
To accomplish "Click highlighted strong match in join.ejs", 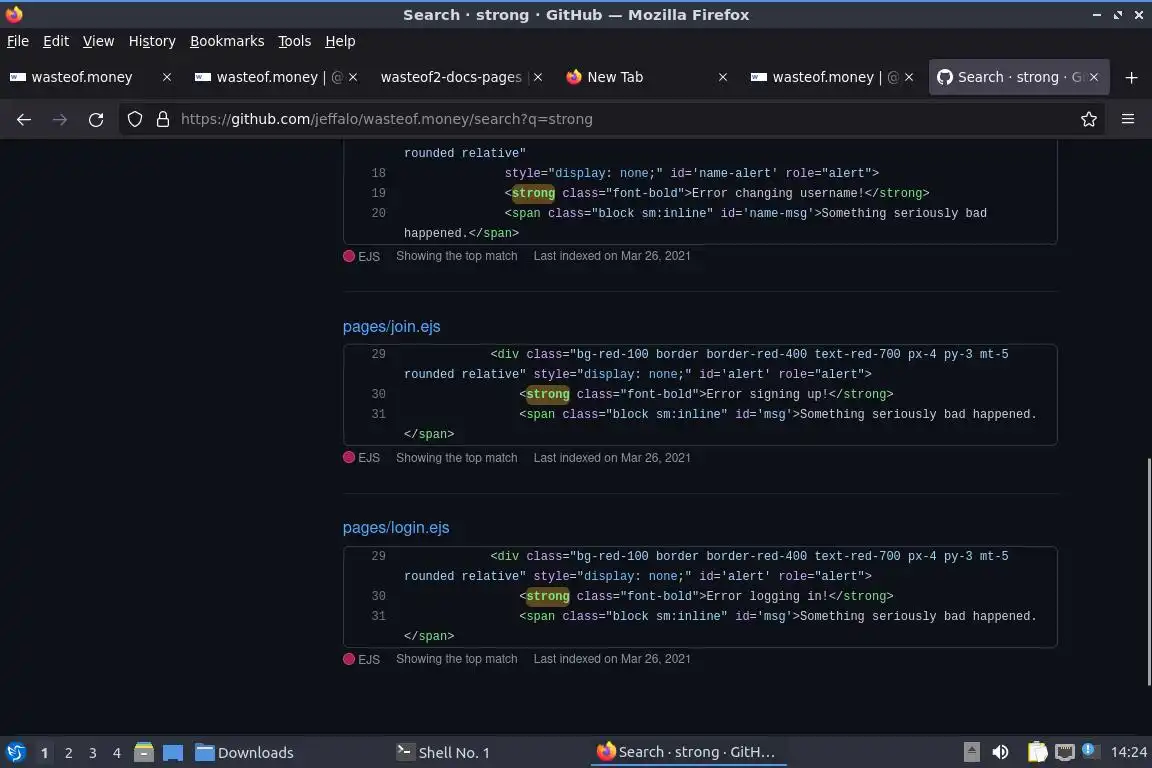I will click(x=547, y=394).
